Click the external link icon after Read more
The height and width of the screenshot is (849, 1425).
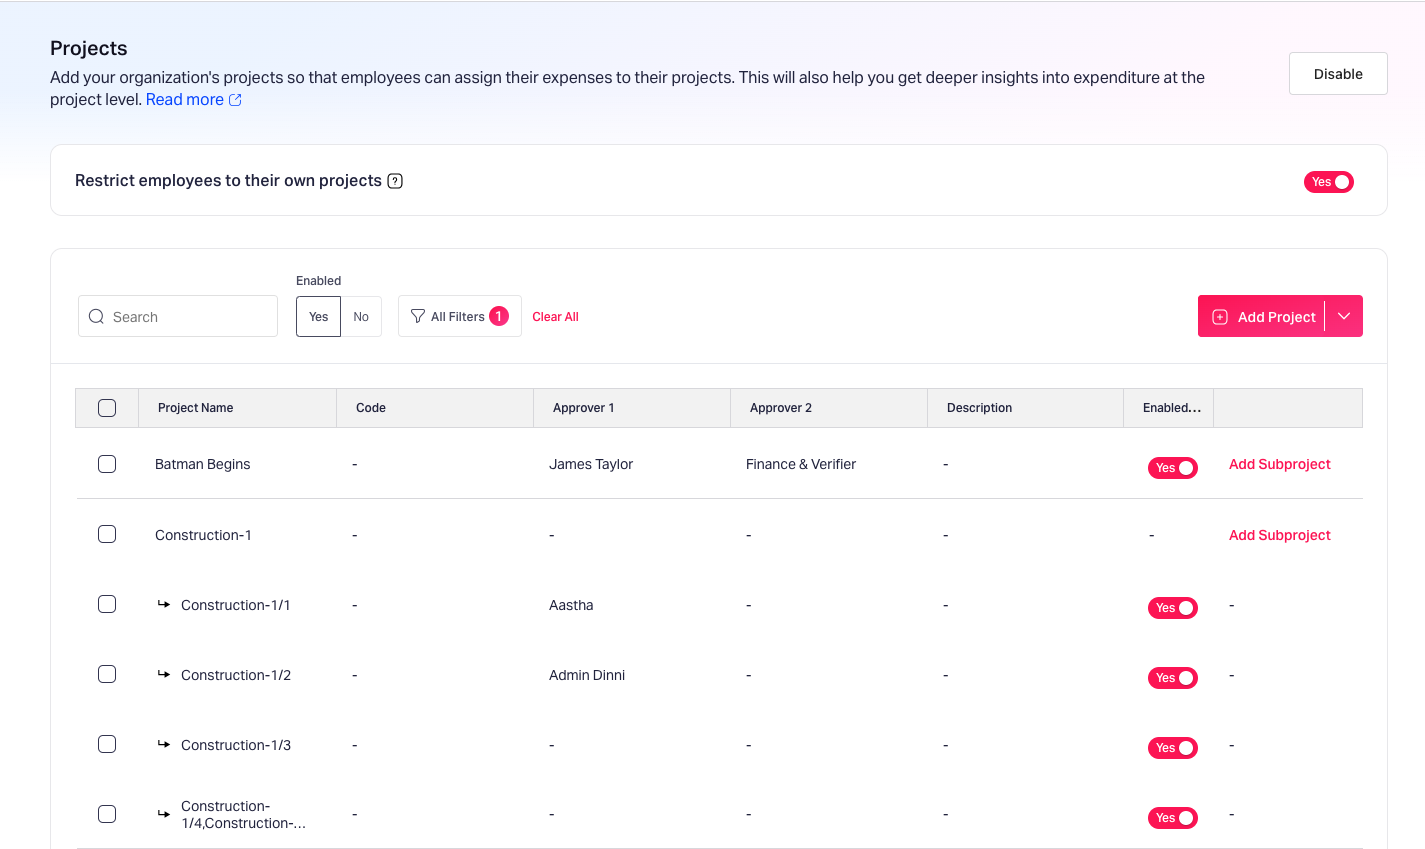point(235,100)
